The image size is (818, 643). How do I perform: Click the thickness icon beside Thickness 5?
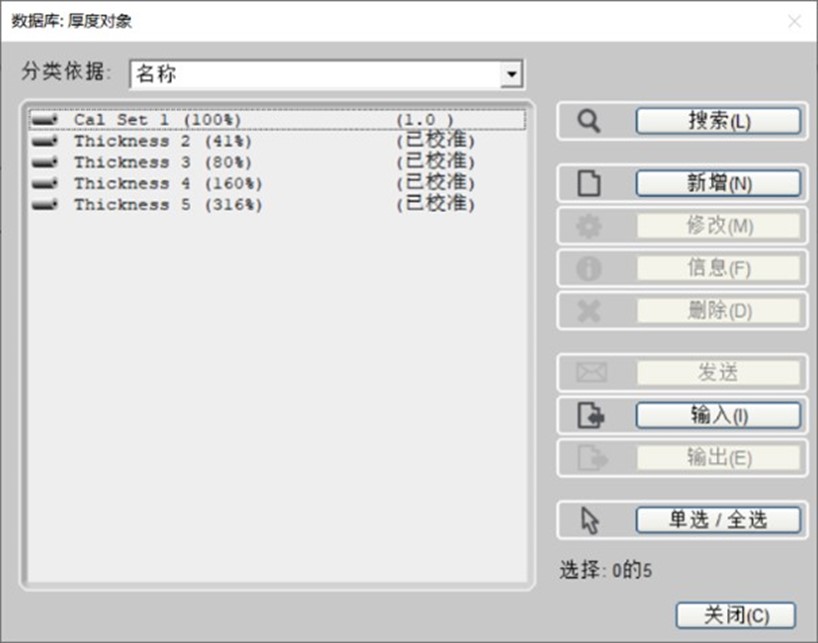click(45, 204)
